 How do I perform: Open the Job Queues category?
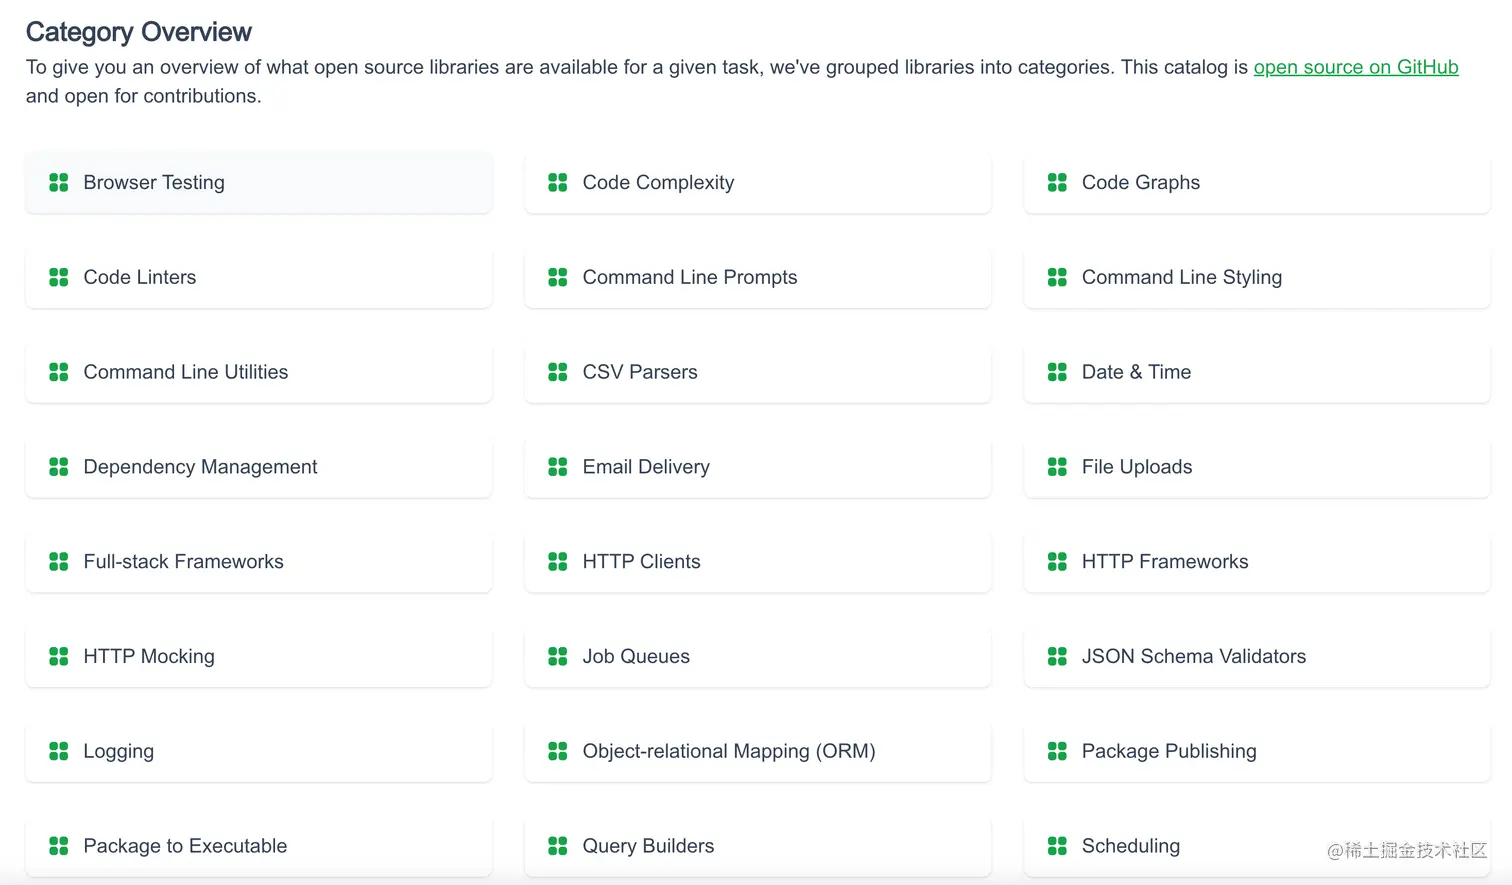click(636, 657)
